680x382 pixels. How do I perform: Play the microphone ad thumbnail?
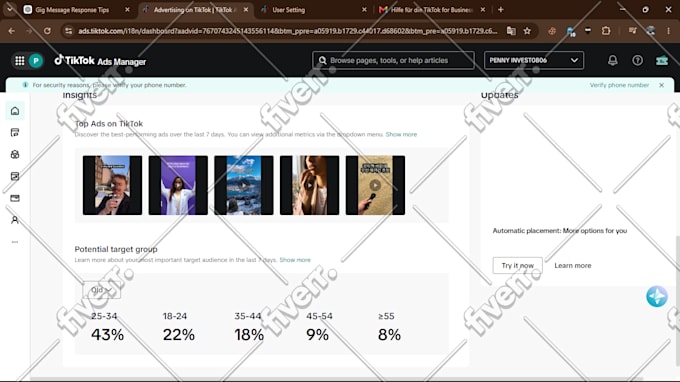[375, 185]
